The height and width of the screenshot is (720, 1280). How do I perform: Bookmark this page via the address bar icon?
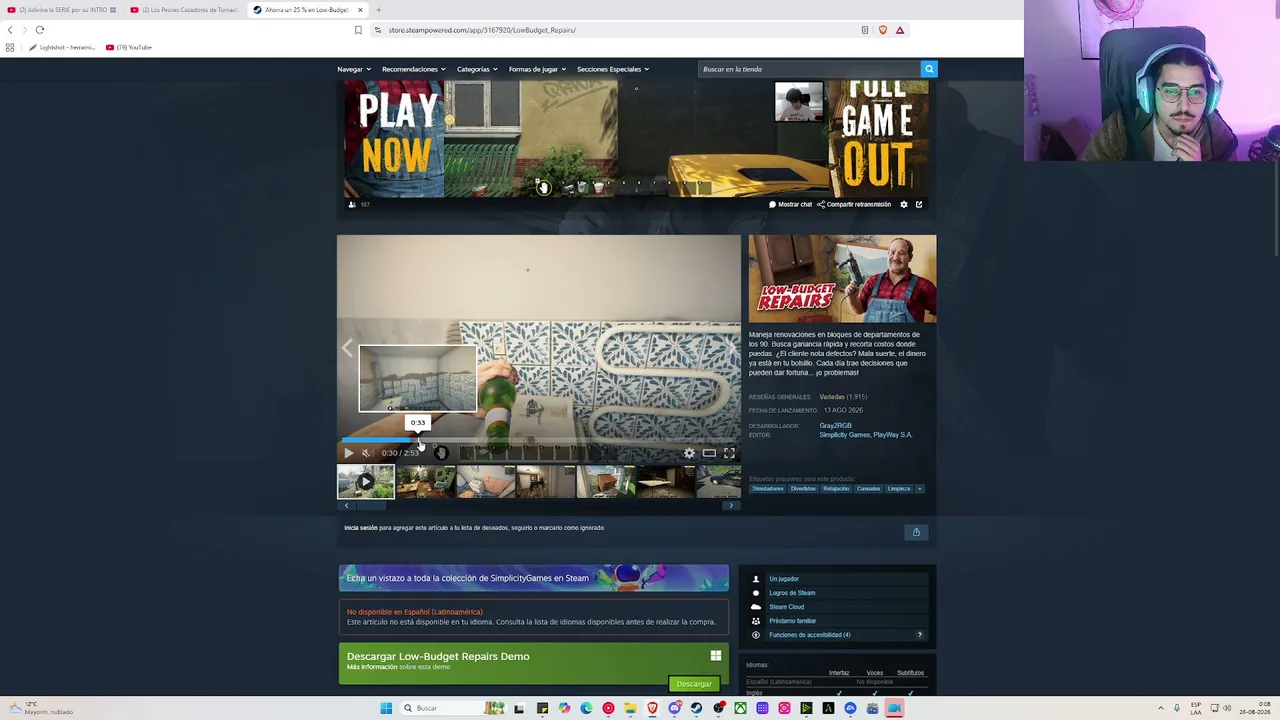(x=358, y=30)
